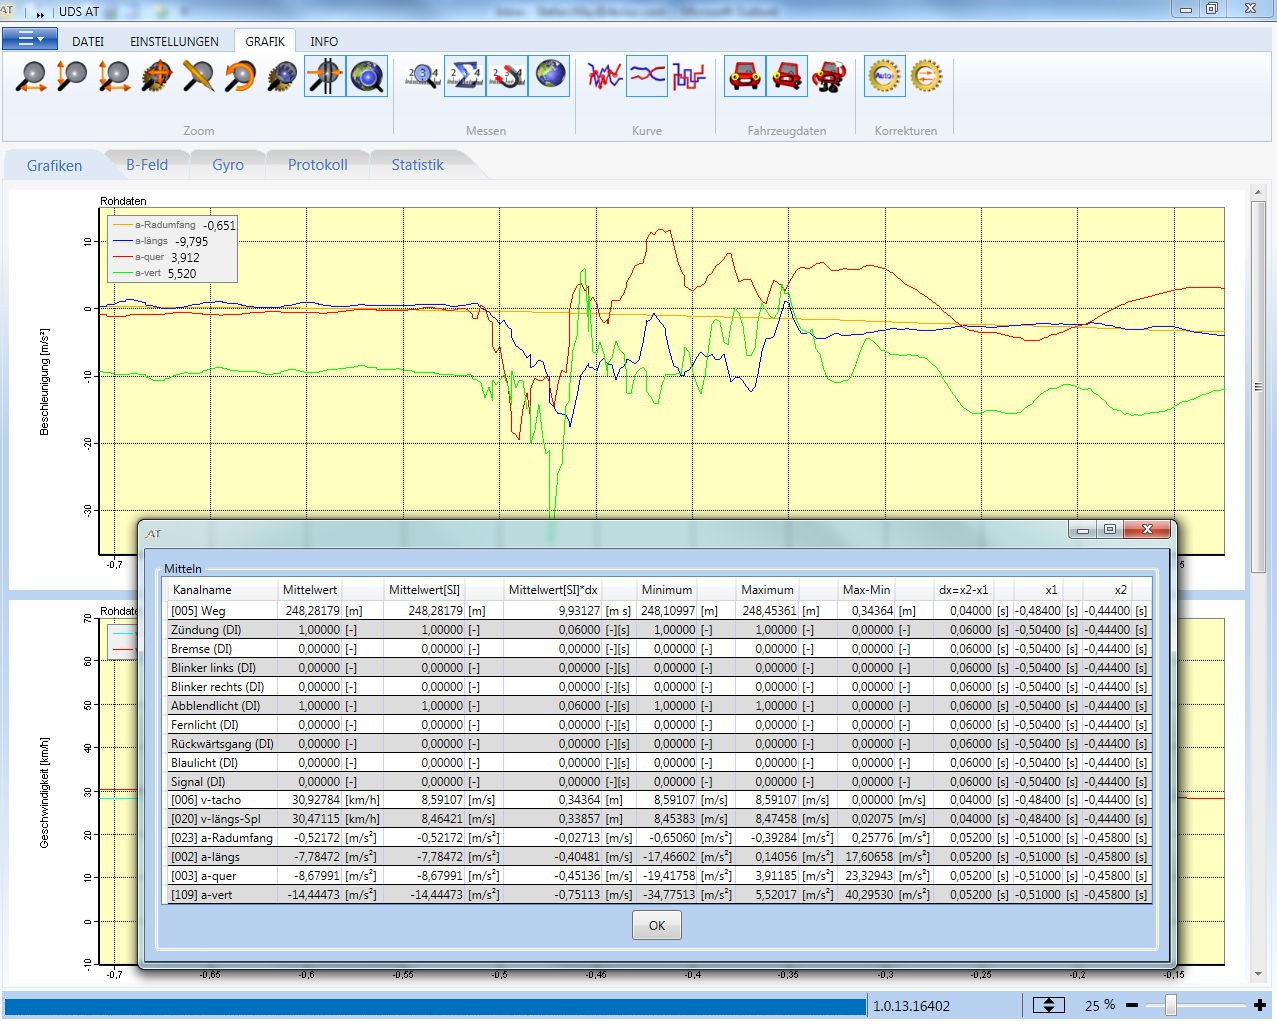1277x1024 pixels.
Task: Expand the quick access toolbar chevron
Action: tap(41, 14)
